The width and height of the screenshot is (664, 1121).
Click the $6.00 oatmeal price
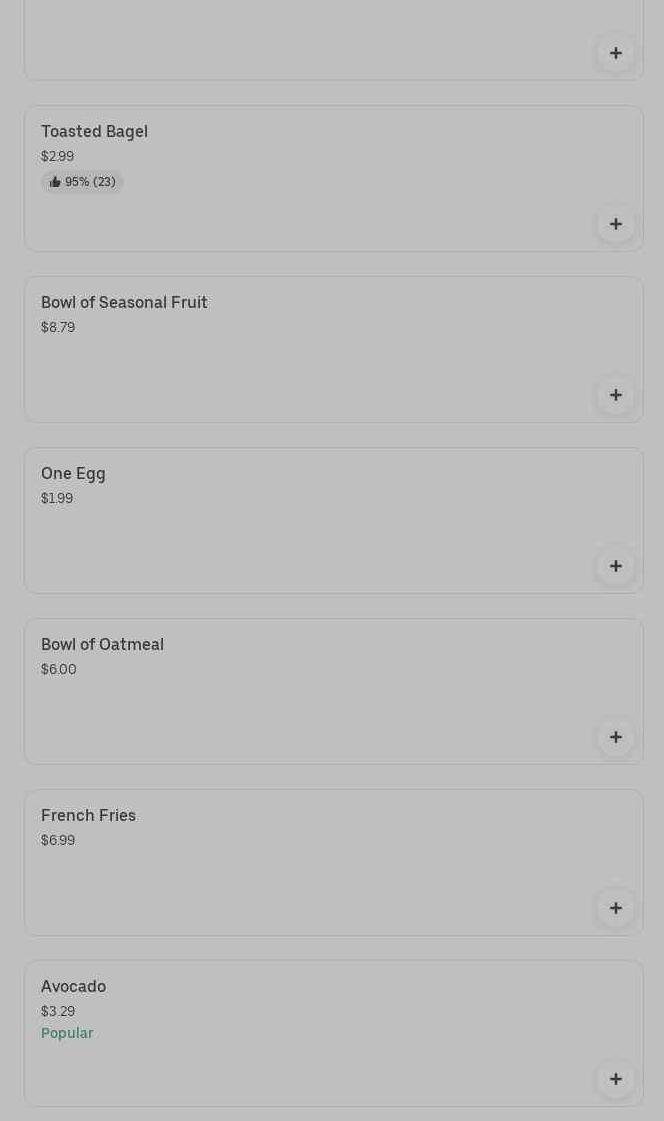tap(58, 669)
